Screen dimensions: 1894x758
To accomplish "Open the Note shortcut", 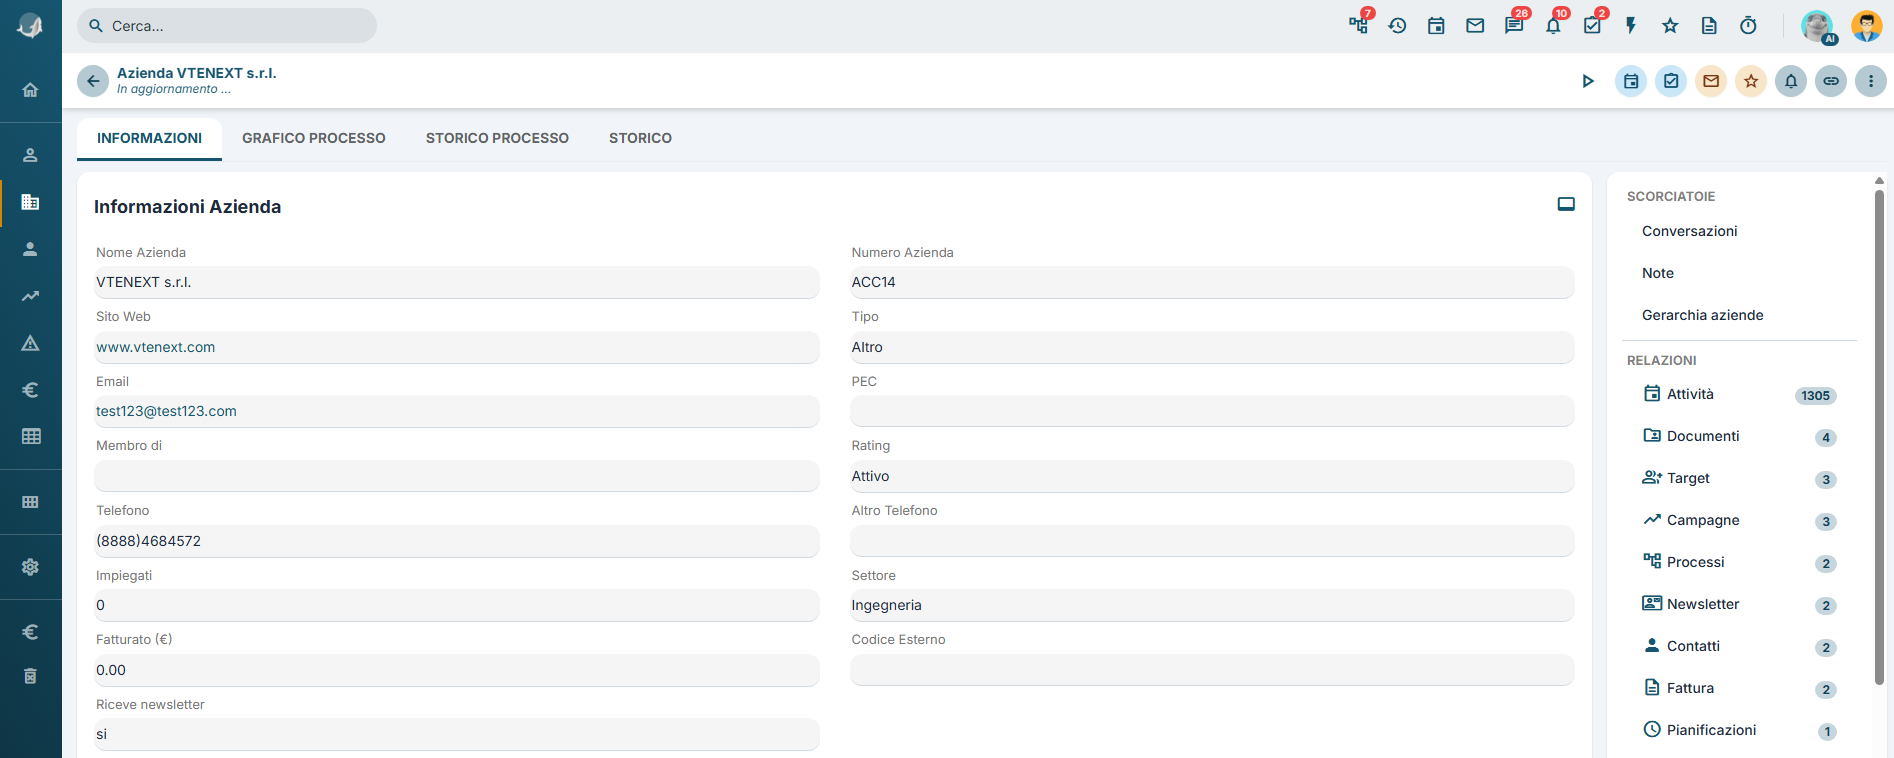I will coord(1658,273).
